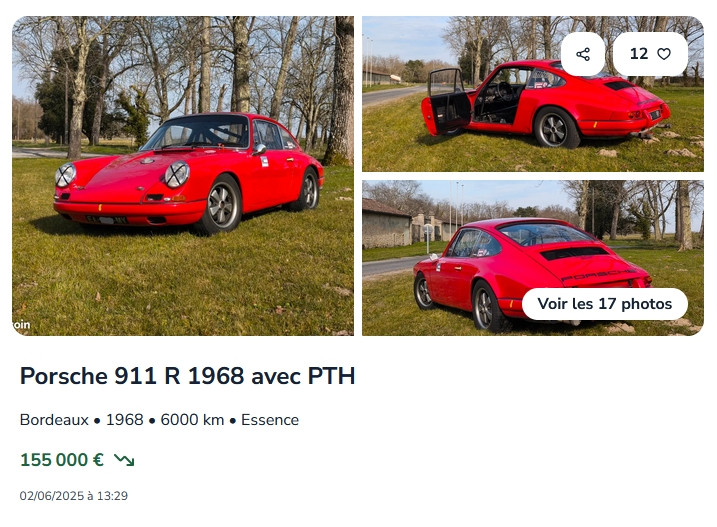Open the photo with open car door
717x527 pixels.
click(x=533, y=94)
